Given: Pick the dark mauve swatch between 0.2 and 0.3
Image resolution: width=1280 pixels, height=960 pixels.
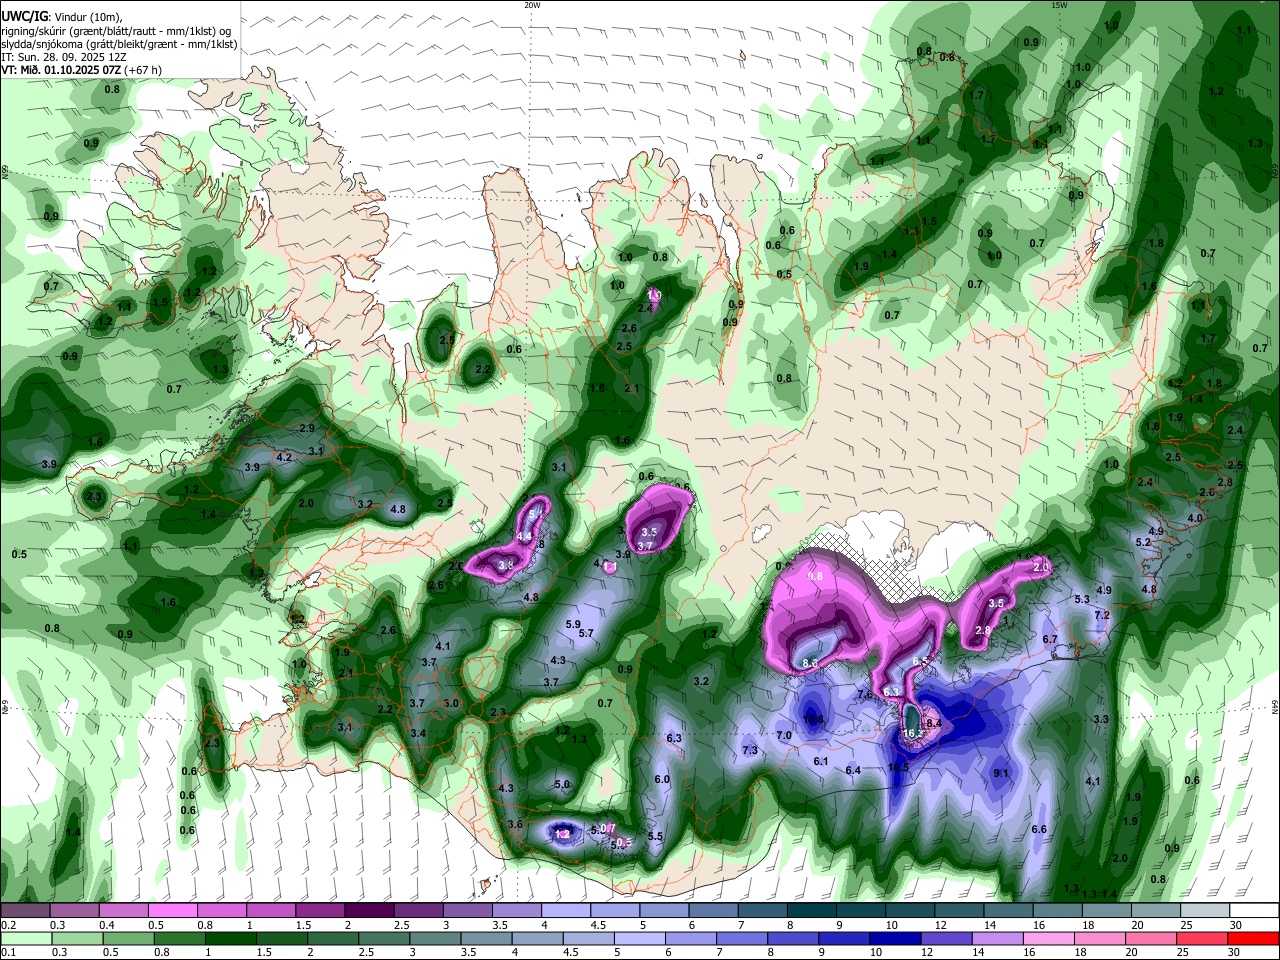Looking at the screenshot, I should click(27, 911).
